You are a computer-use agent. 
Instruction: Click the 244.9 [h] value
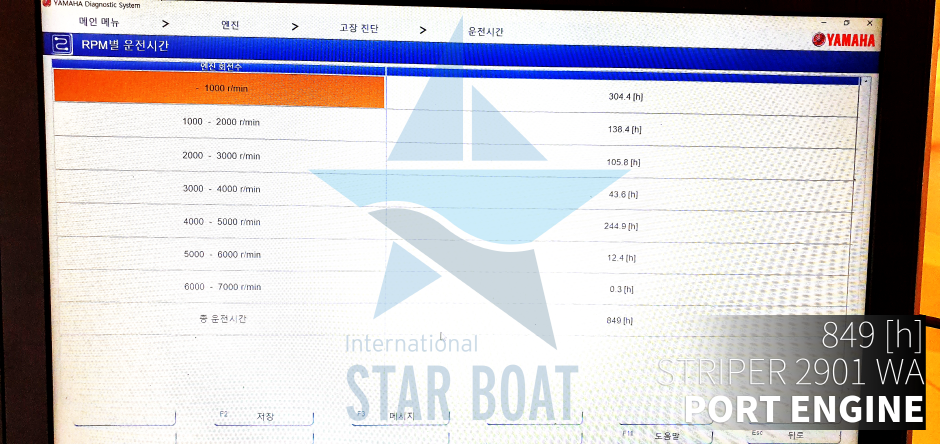coord(620,226)
